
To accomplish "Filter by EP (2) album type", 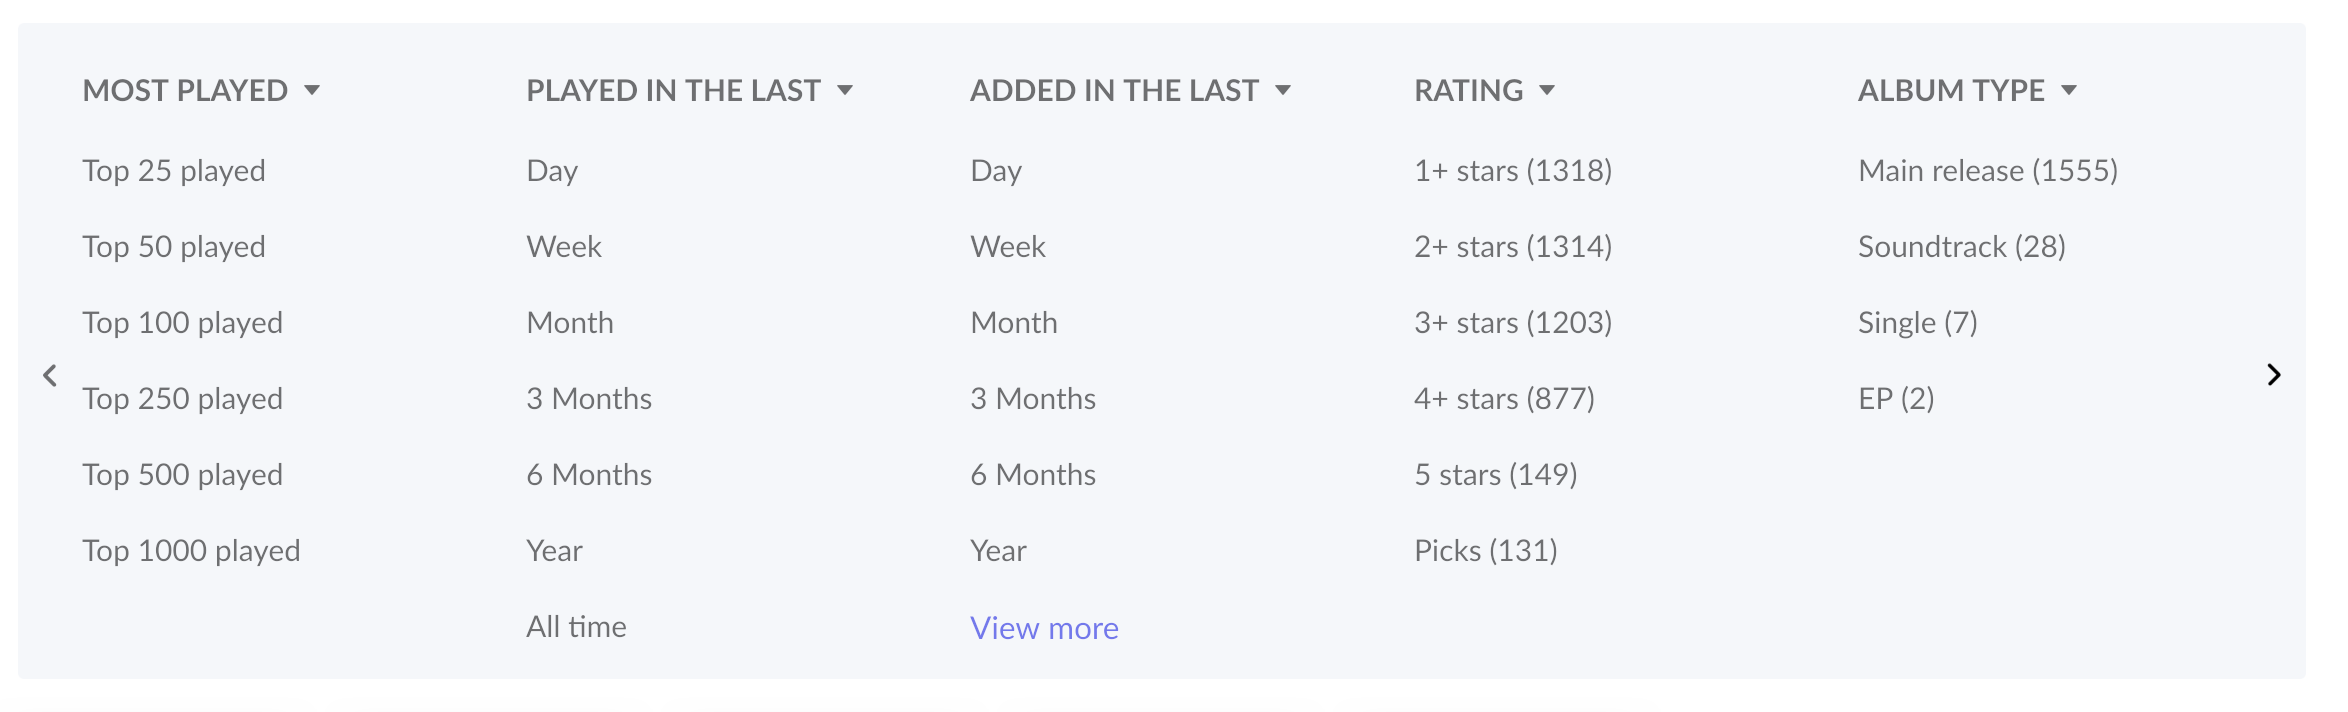I will (1896, 399).
